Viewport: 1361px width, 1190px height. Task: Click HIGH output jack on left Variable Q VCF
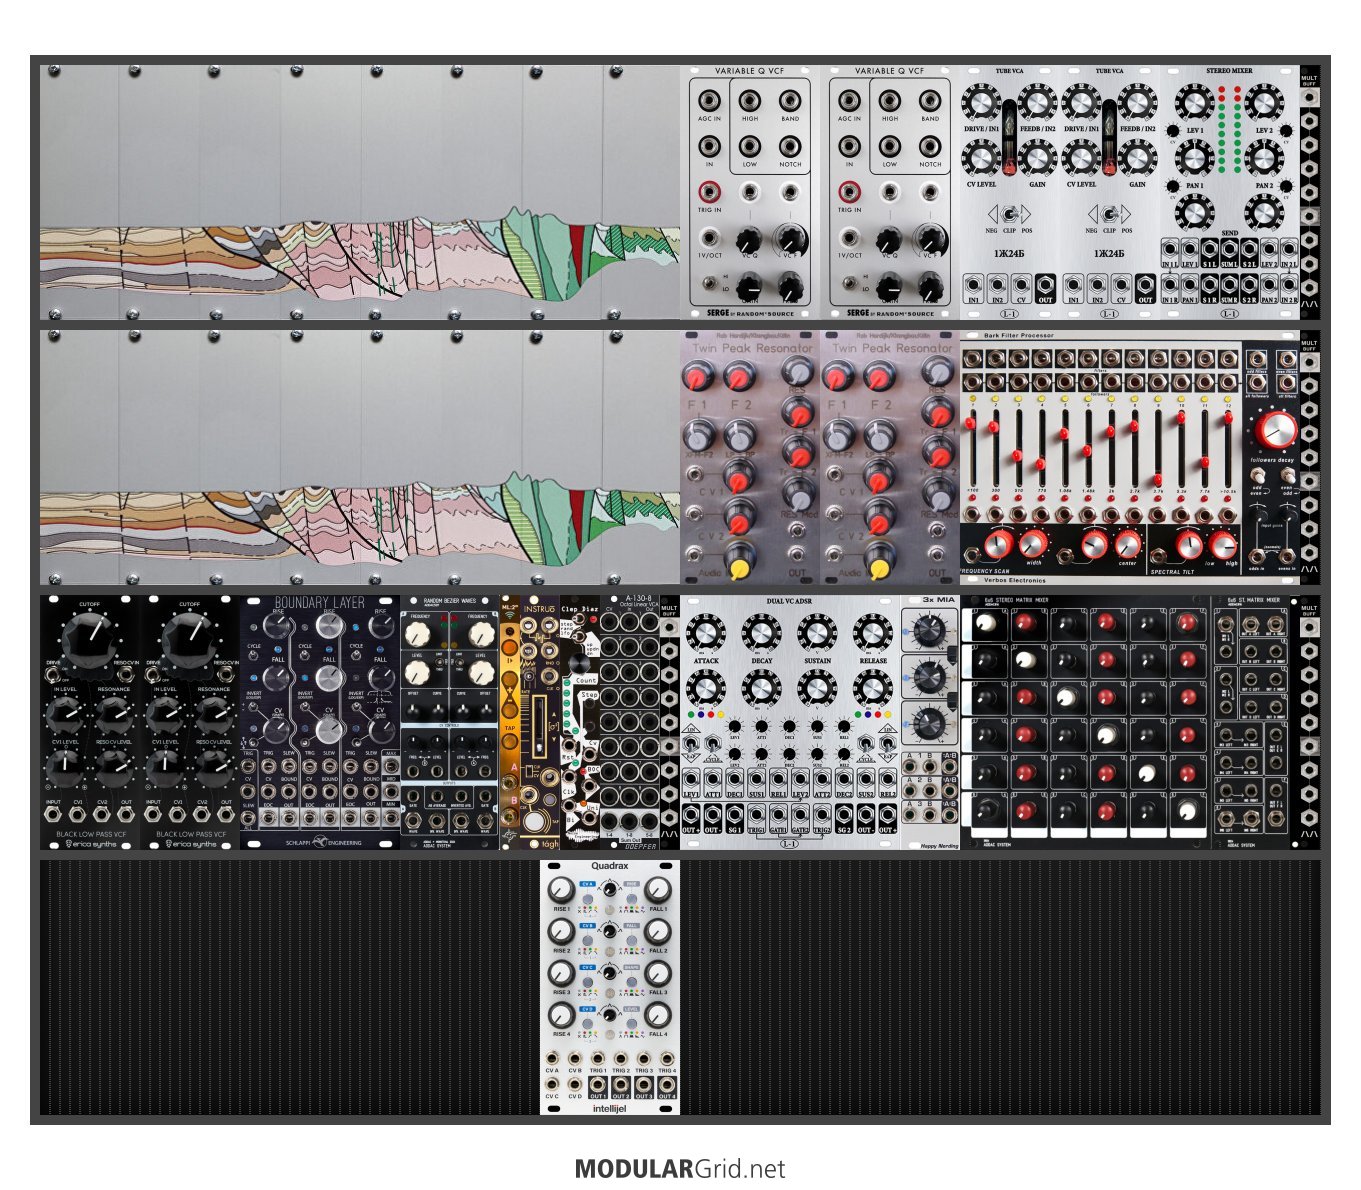click(x=750, y=101)
